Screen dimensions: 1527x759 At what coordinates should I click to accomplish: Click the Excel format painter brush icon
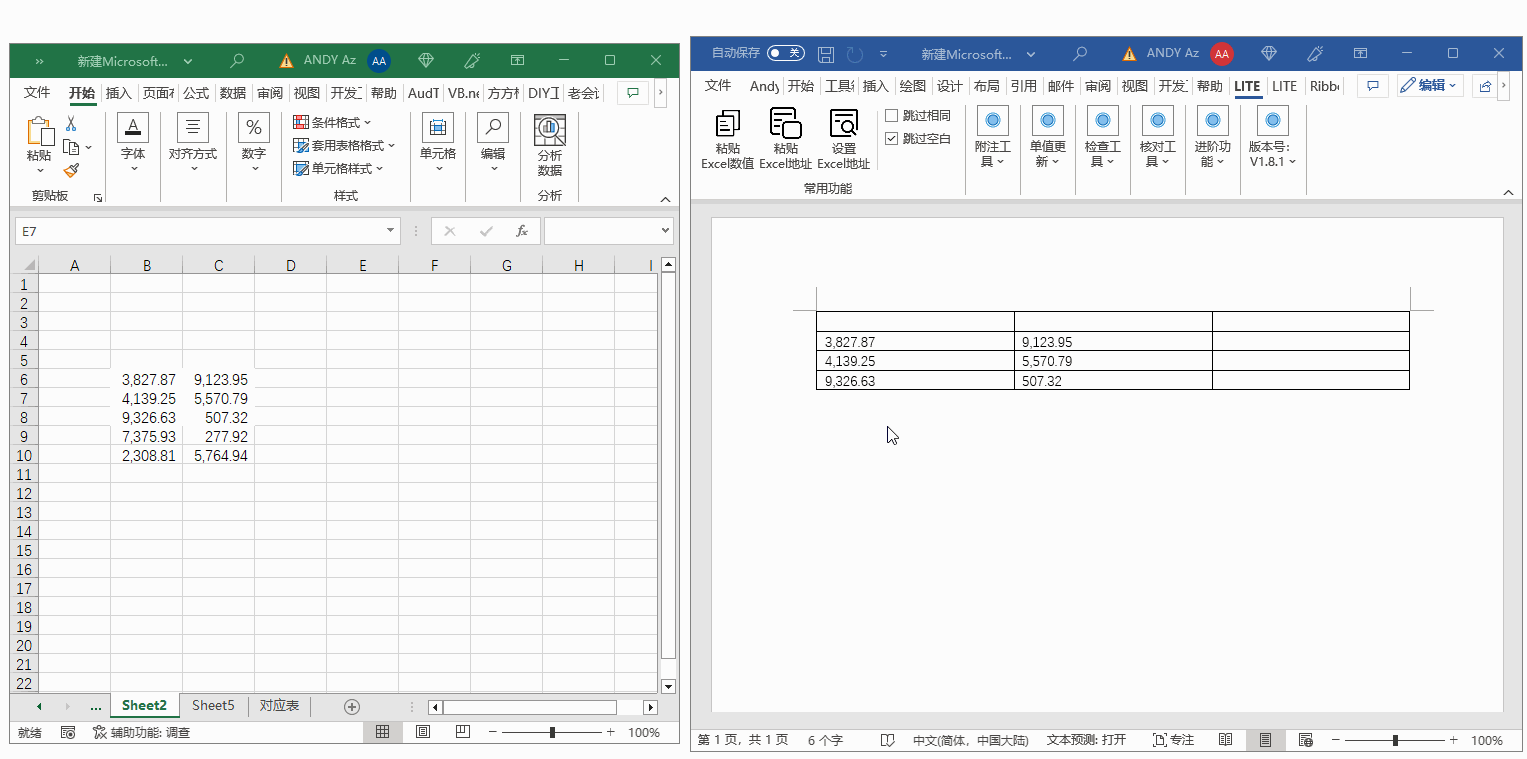71,171
